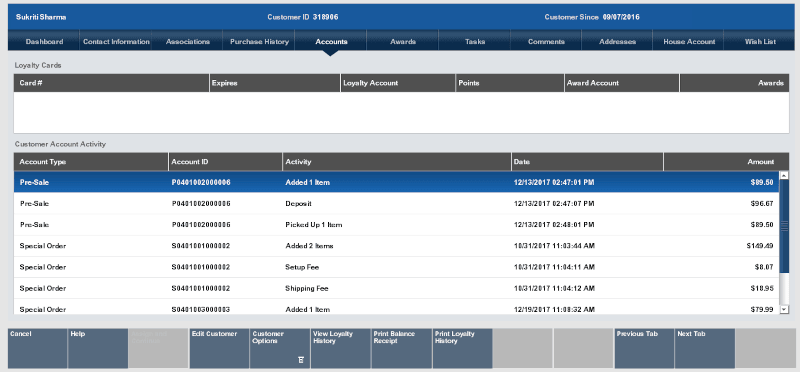
Task: Click date 12/19/2017 in the last row
Action: (555, 310)
